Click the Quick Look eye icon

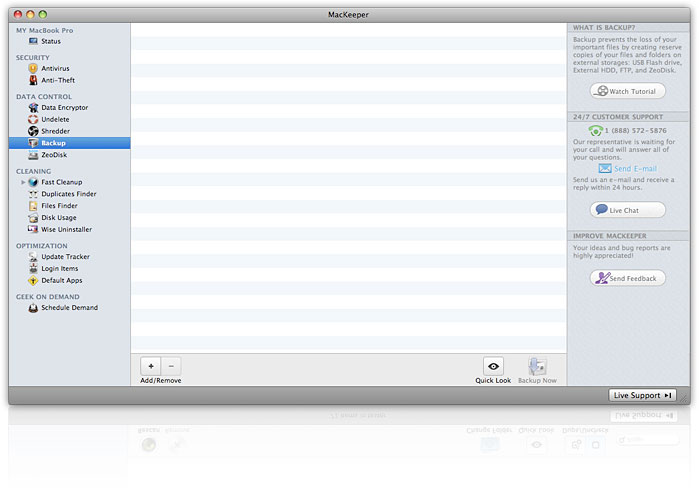[493, 366]
